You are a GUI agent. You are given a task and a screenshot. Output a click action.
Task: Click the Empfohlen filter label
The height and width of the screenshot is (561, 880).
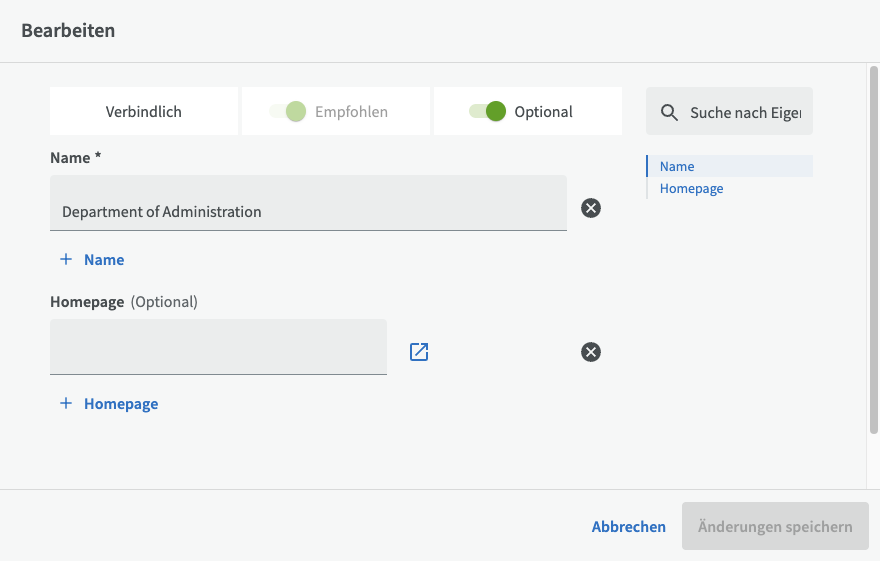[351, 112]
